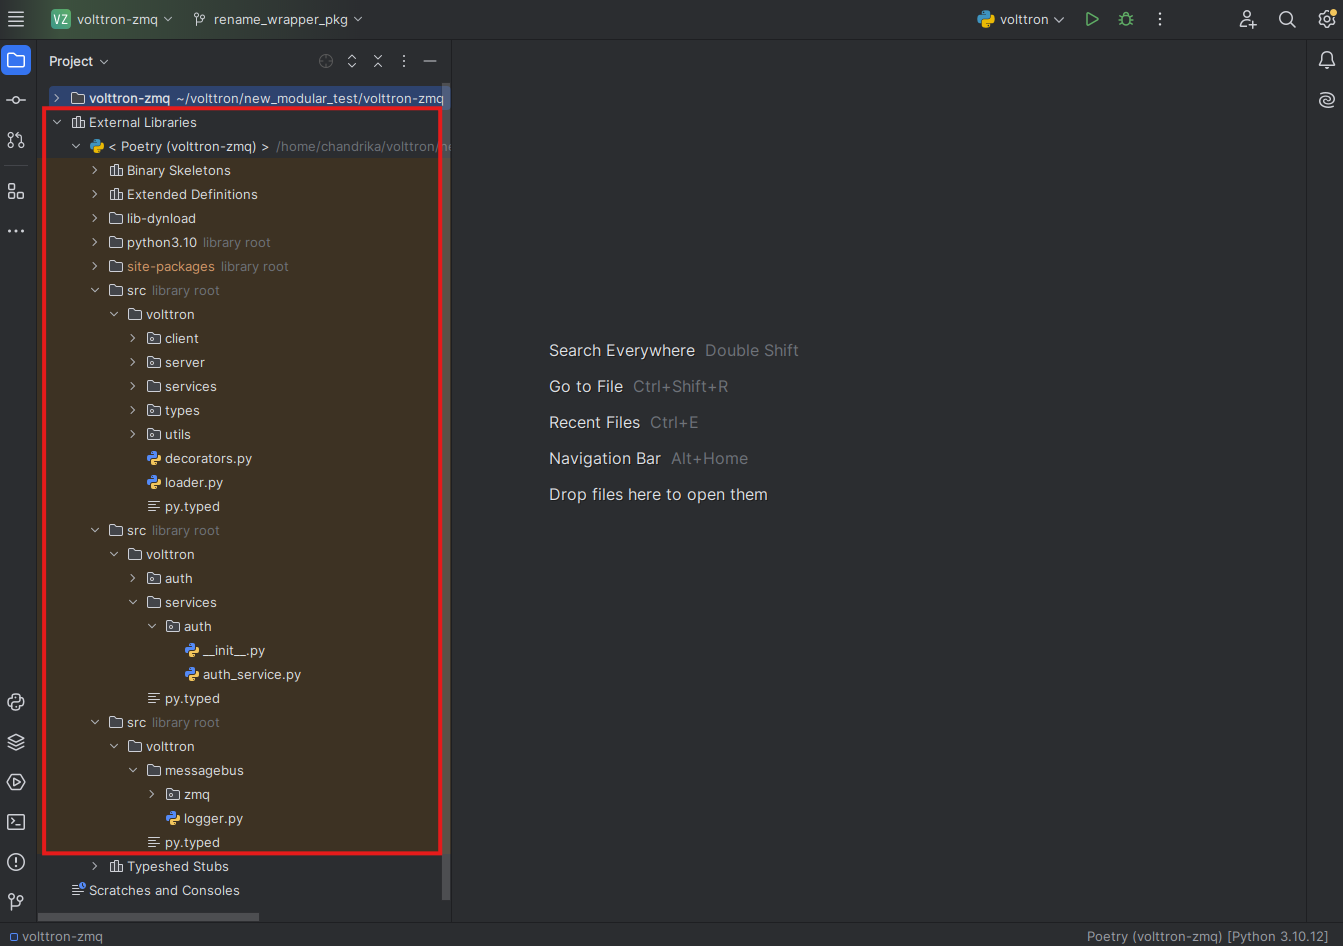1343x946 pixels.
Task: Open the Pull Requests tool window
Action: pos(16,140)
